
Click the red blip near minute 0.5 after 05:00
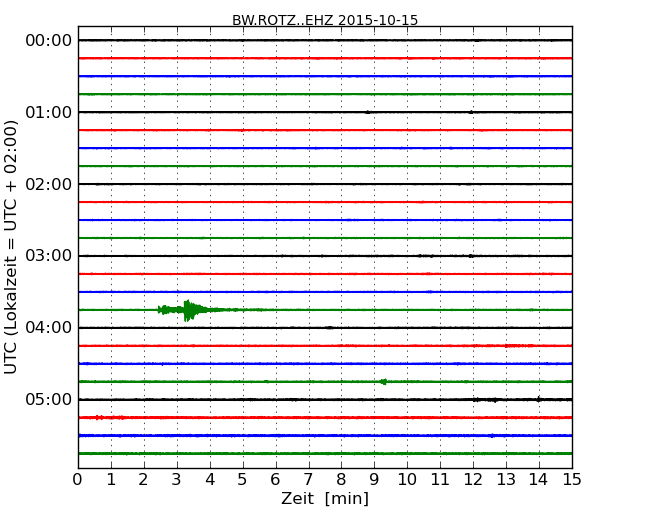click(99, 418)
